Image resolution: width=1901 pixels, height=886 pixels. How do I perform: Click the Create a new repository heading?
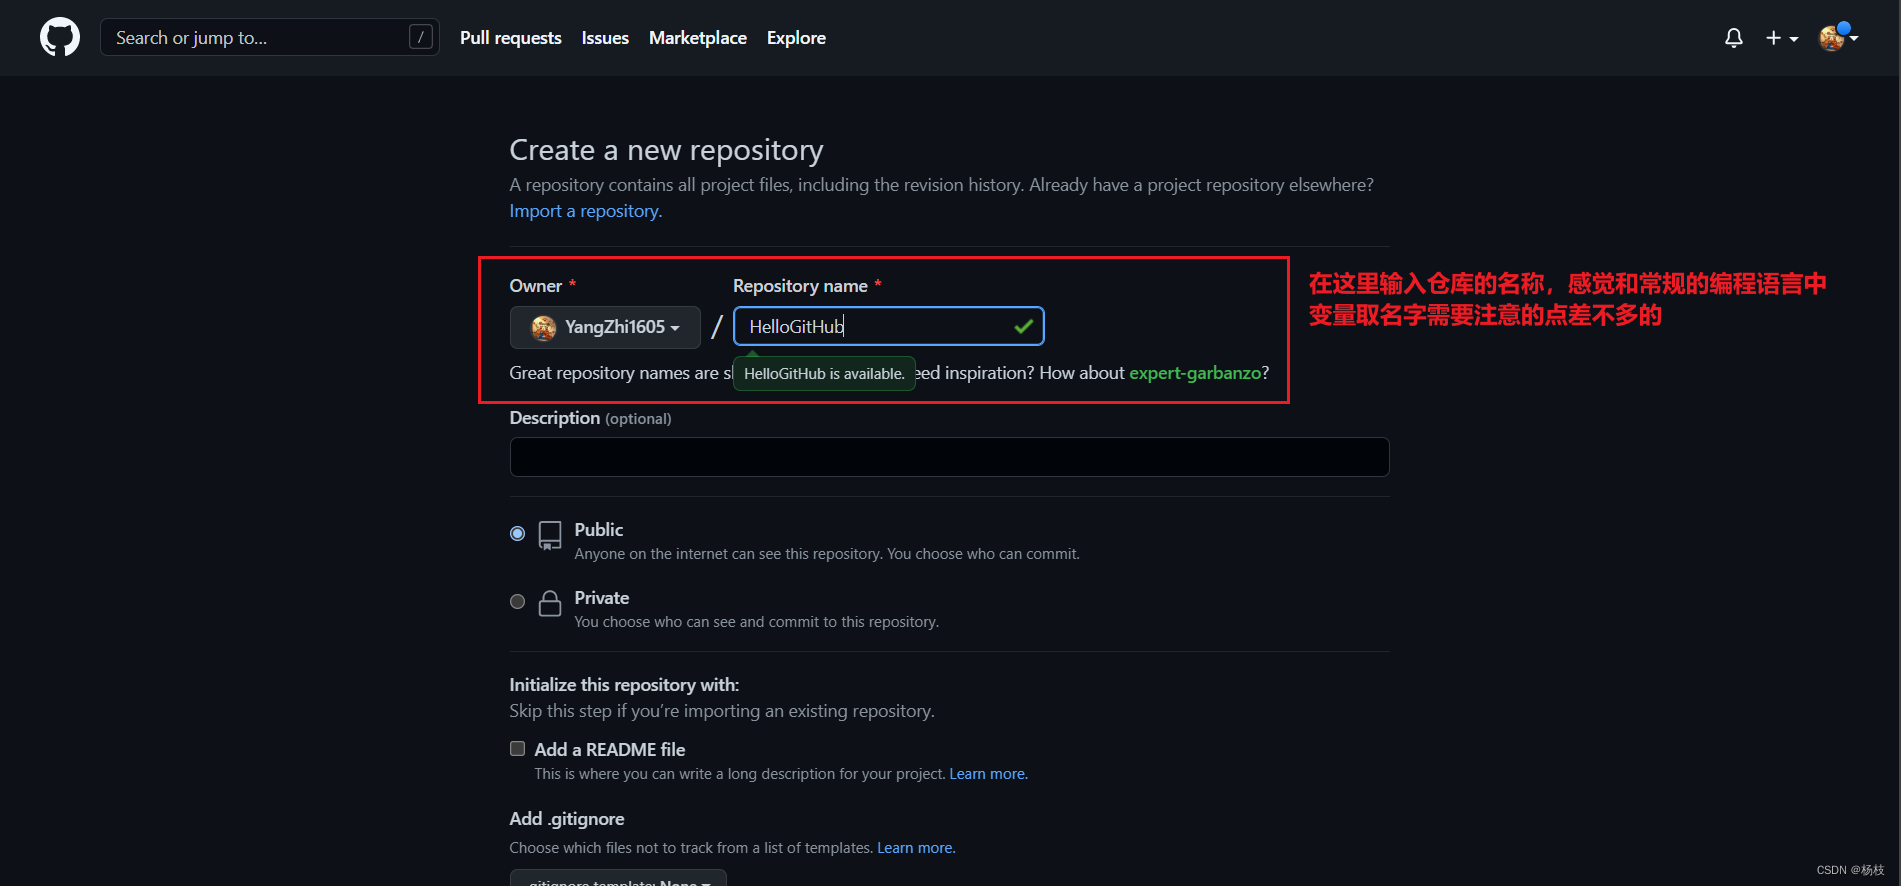(x=666, y=150)
